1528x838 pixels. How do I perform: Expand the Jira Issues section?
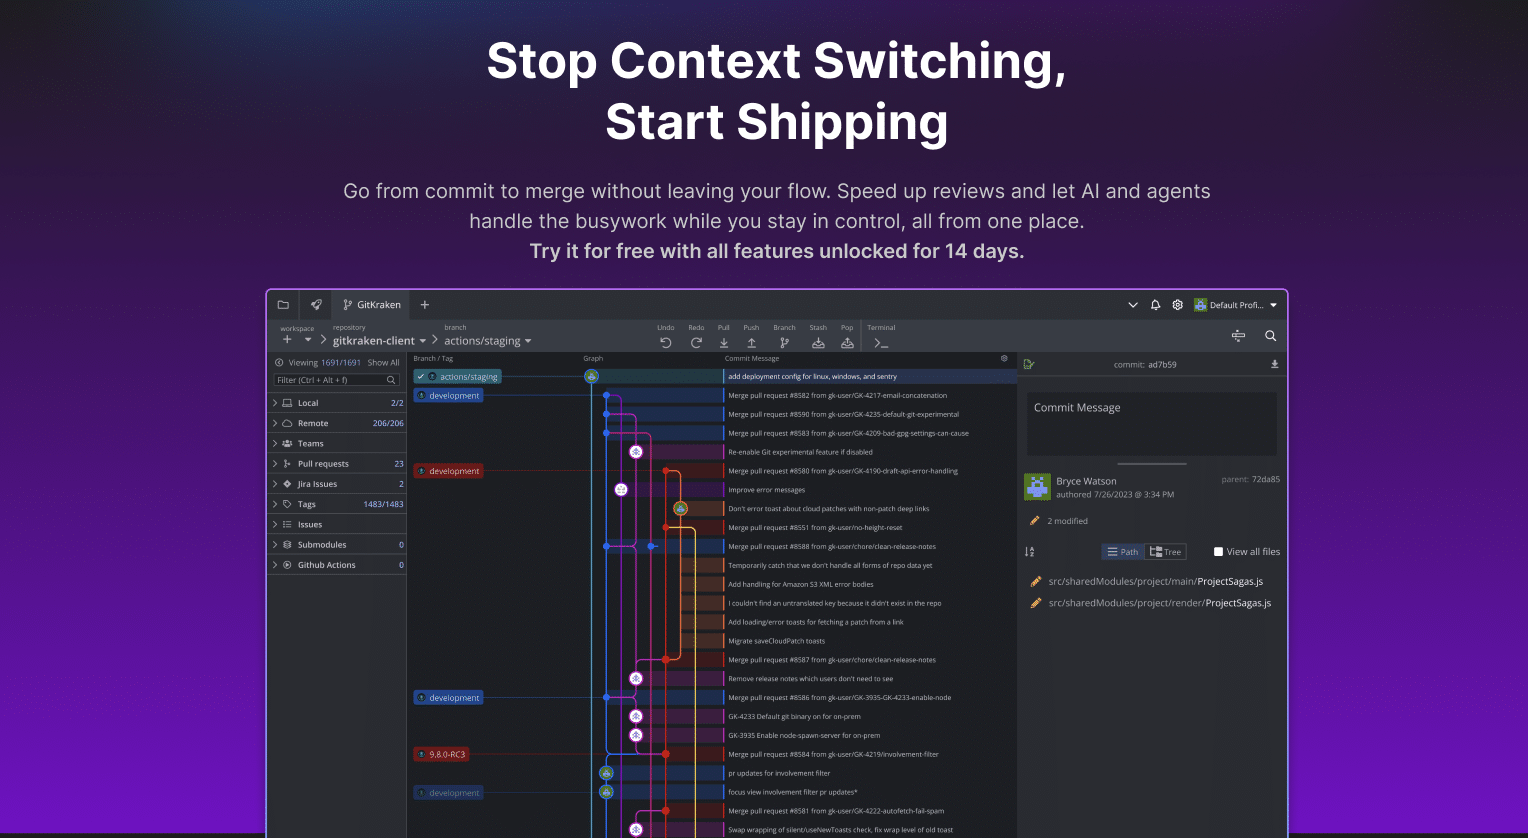pos(338,484)
